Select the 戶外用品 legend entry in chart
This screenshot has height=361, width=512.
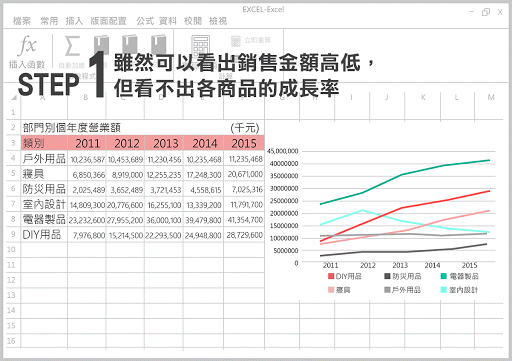click(x=402, y=290)
